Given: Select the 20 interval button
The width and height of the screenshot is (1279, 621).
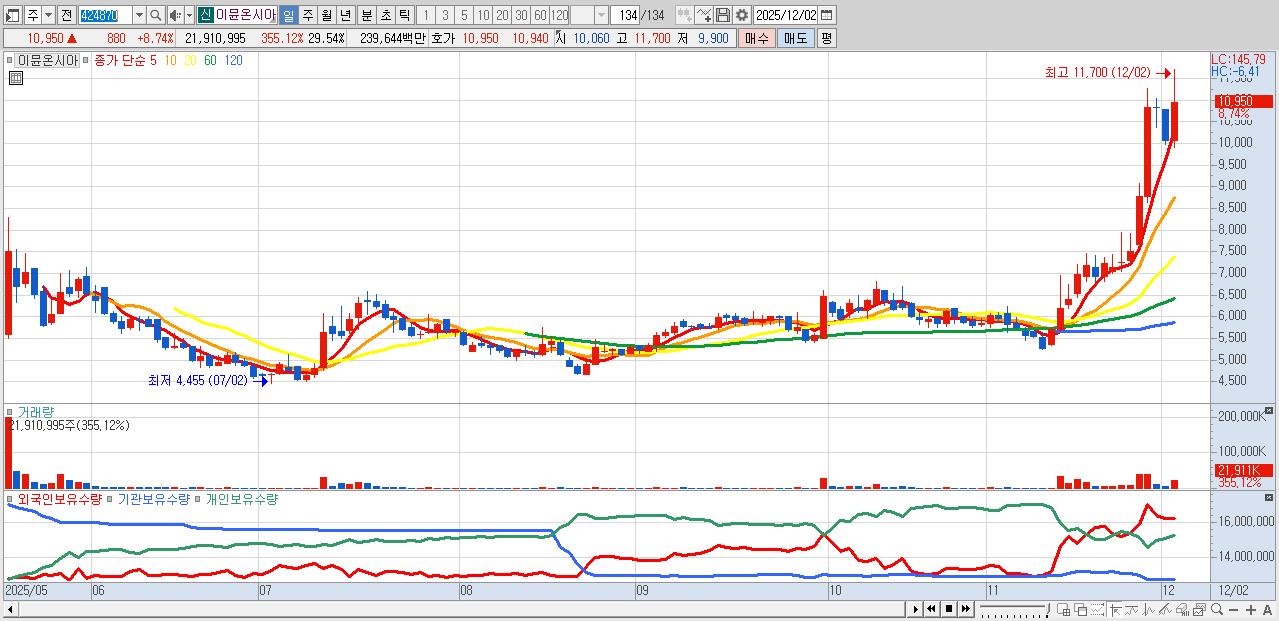Looking at the screenshot, I should pyautogui.click(x=502, y=15).
